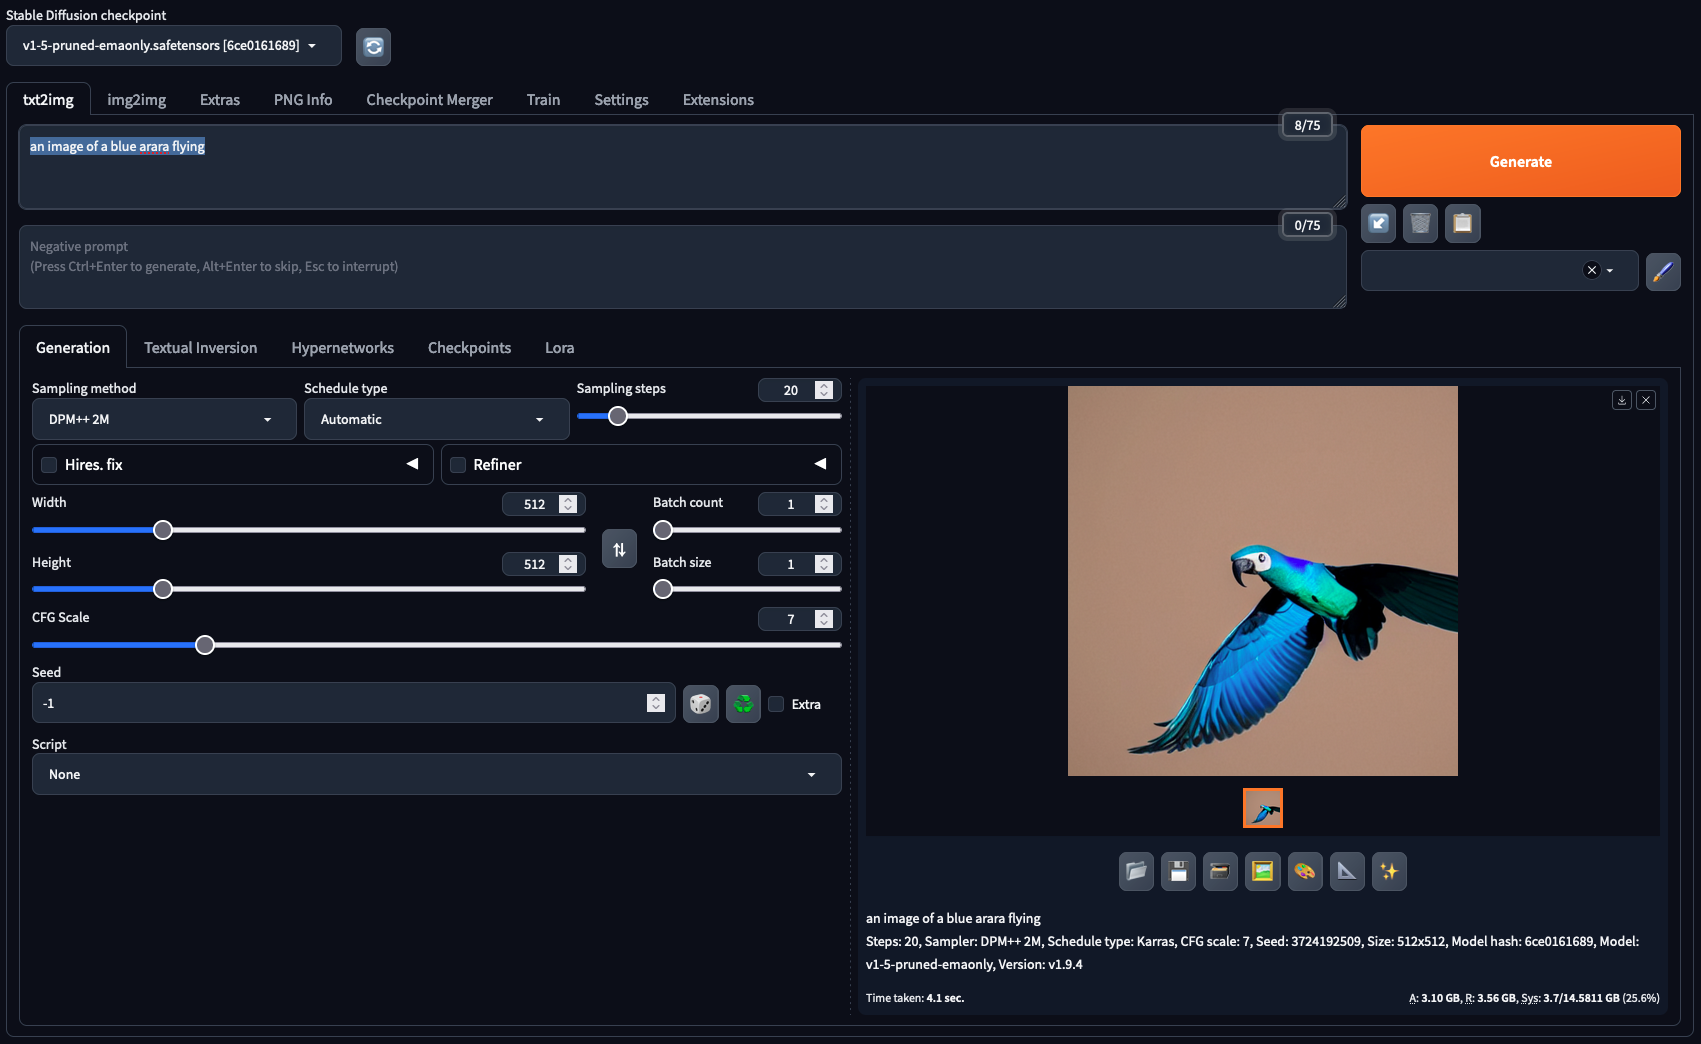Screen dimensions: 1701x1044
Task: Click the orange Generate button
Action: point(1520,161)
